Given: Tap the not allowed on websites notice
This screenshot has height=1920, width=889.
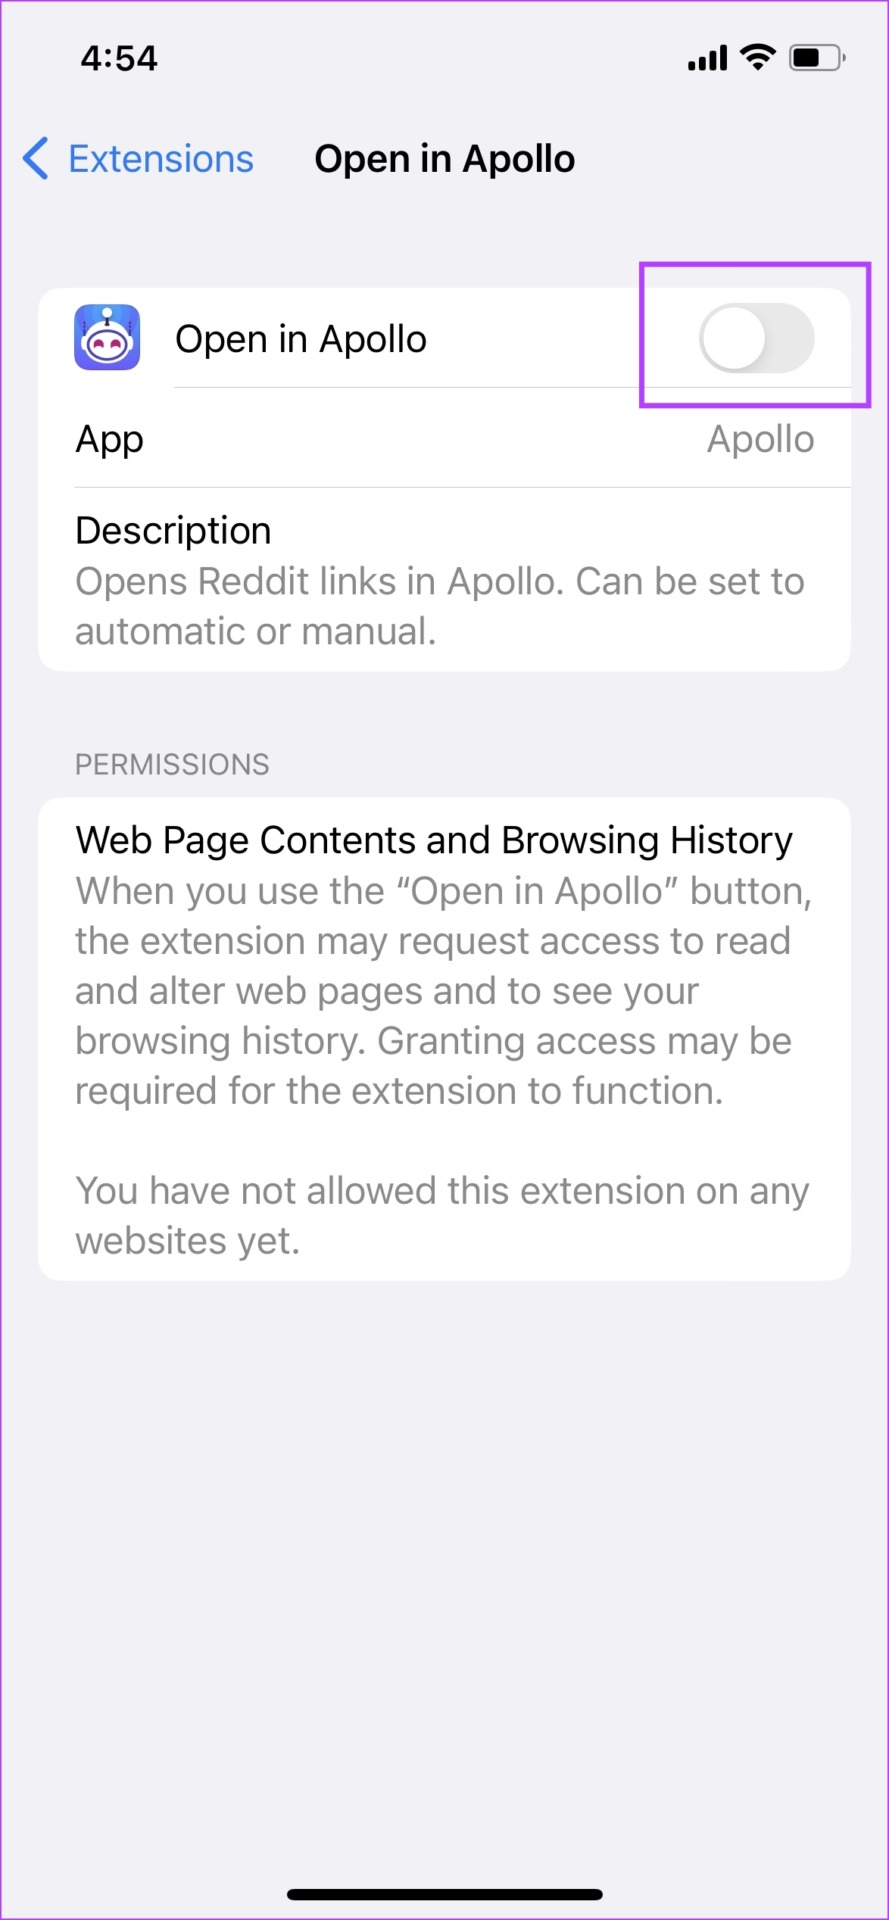Looking at the screenshot, I should [442, 1216].
